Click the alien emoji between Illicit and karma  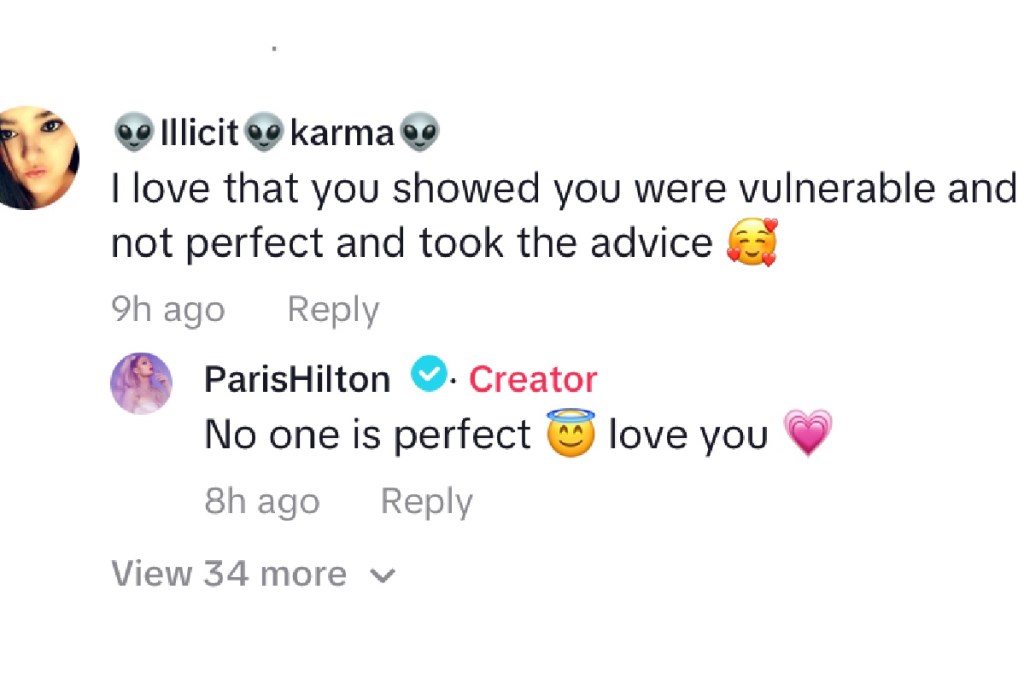pos(264,132)
